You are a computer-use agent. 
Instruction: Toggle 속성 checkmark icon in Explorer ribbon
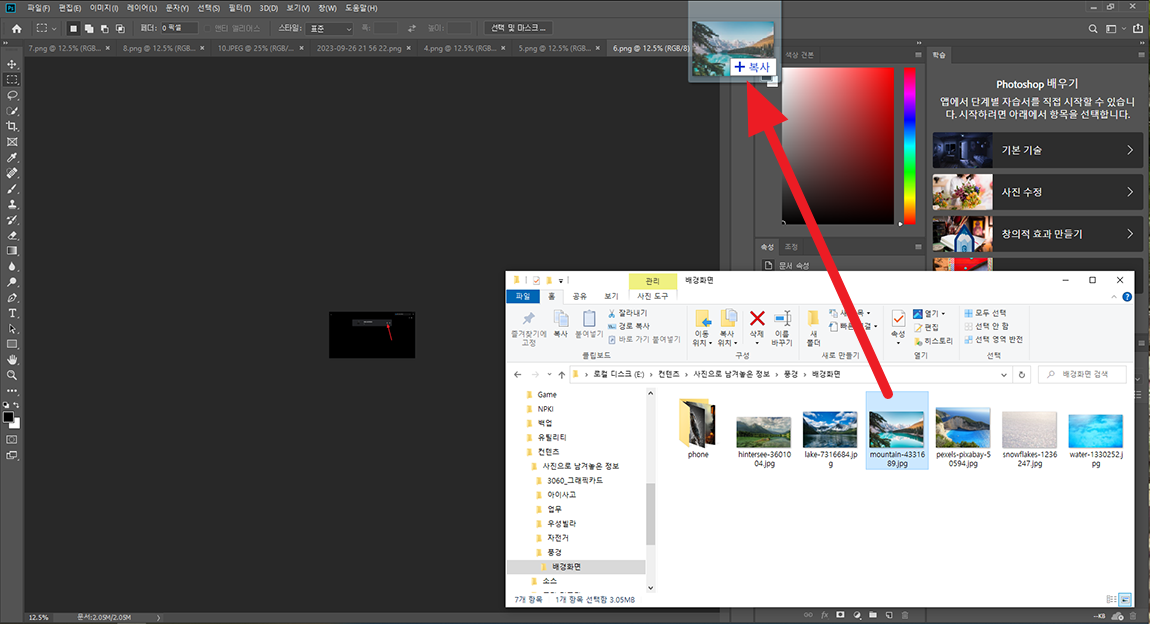point(898,319)
